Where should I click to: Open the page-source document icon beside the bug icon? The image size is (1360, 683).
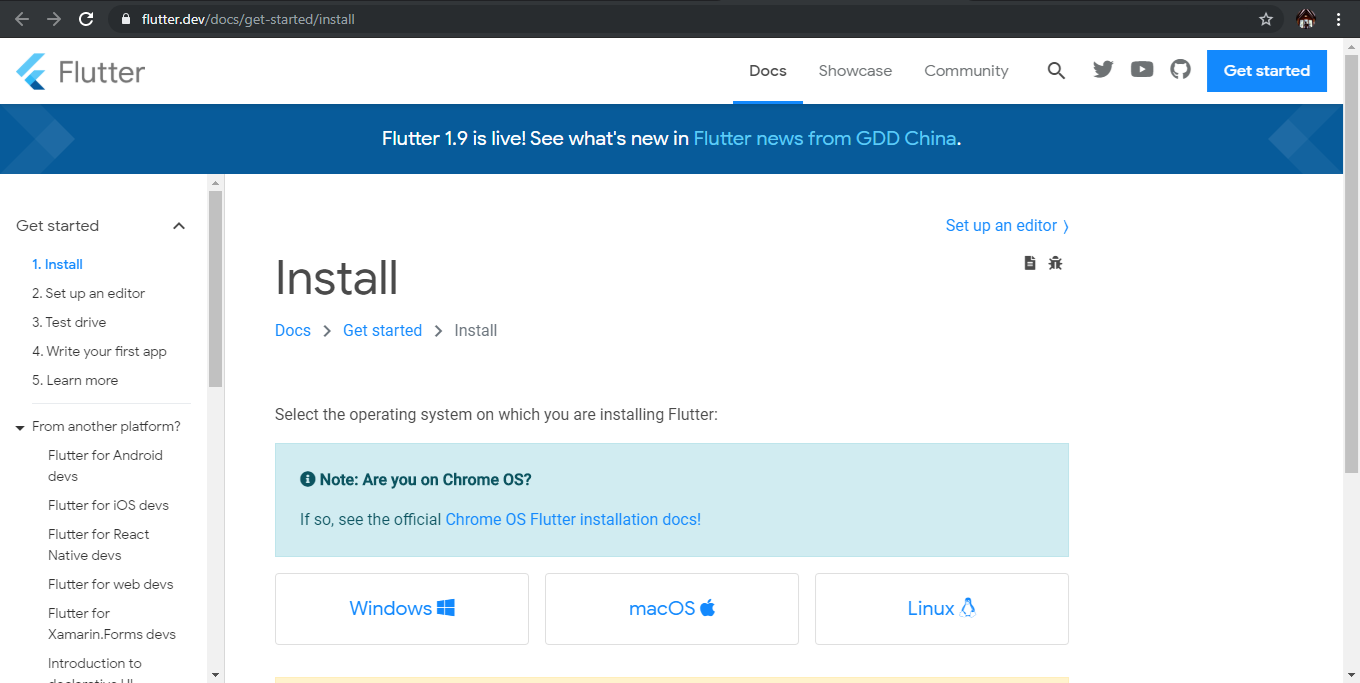pyautogui.click(x=1030, y=262)
